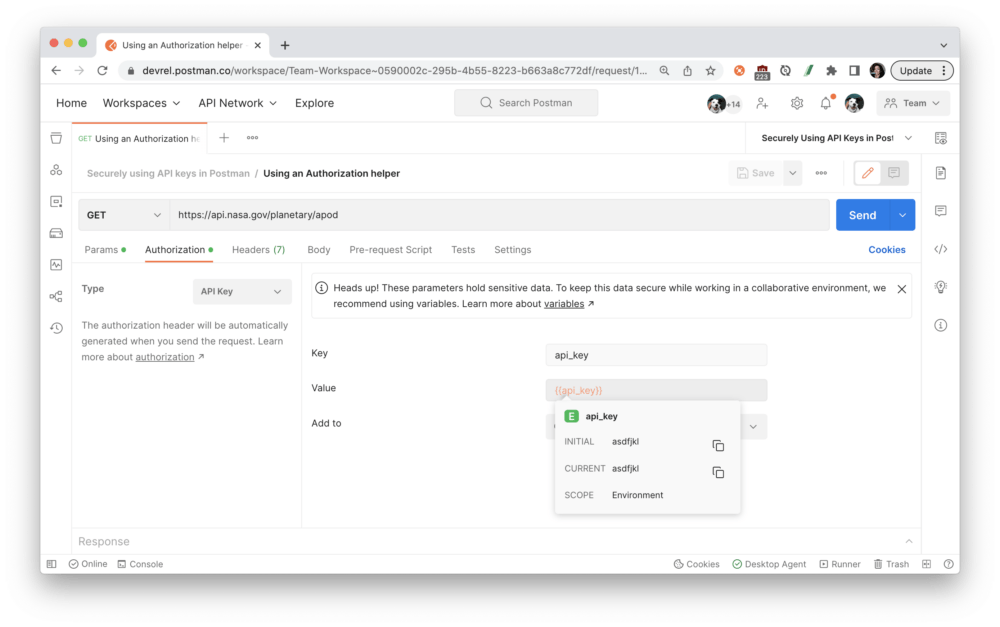Open Cookies in status bar

(696, 564)
